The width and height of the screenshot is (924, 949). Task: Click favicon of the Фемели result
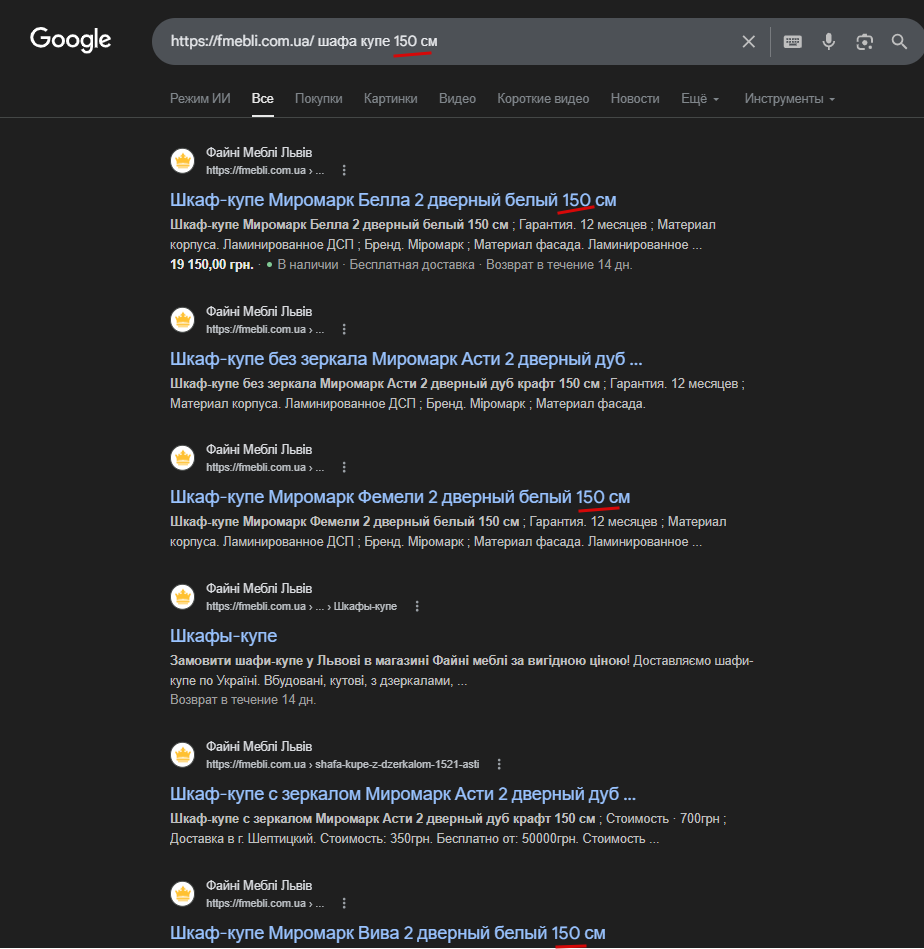click(x=183, y=458)
